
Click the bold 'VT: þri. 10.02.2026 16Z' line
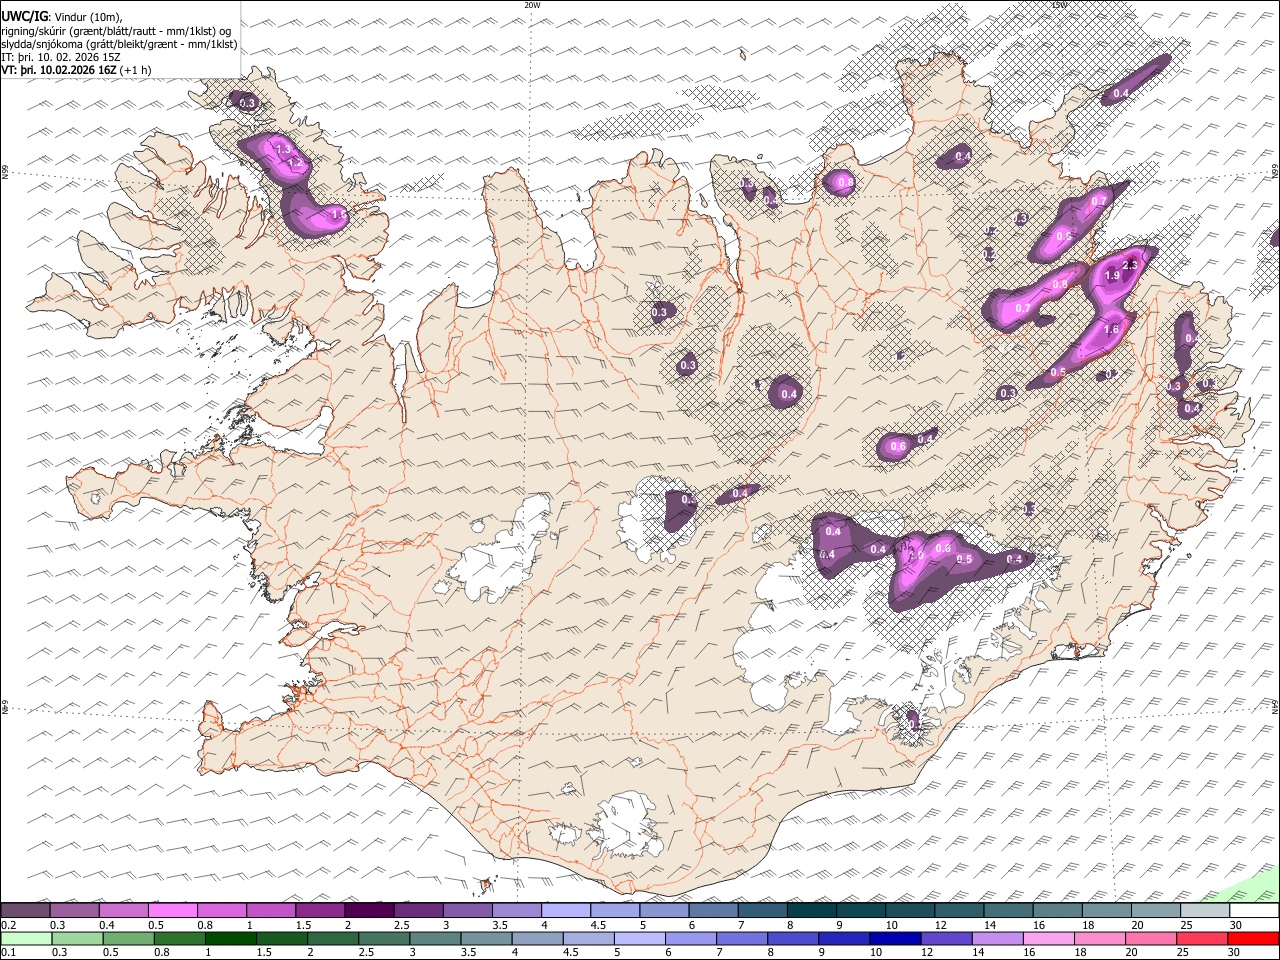(x=59, y=70)
